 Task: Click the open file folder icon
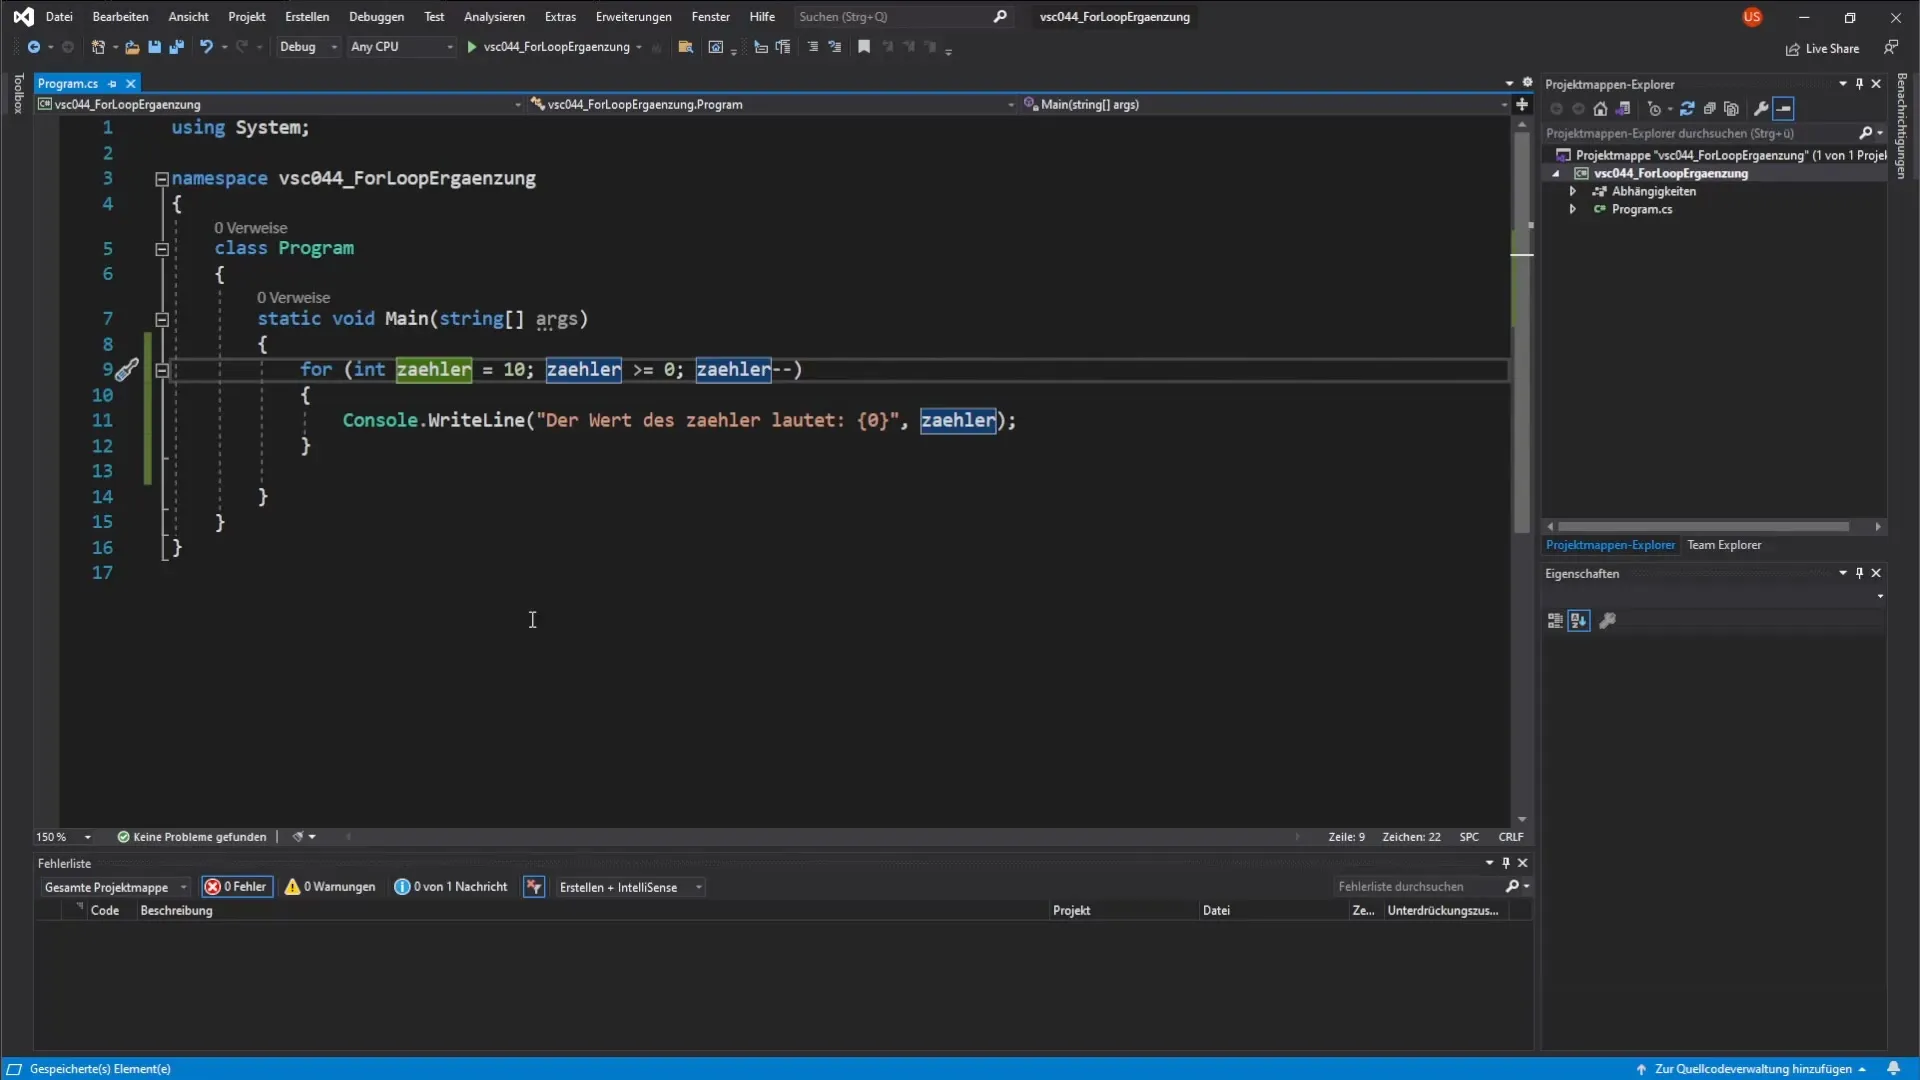coord(132,47)
